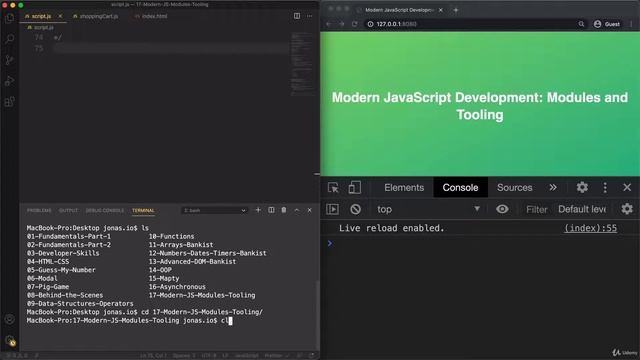Close the DevTools panel

(627, 187)
